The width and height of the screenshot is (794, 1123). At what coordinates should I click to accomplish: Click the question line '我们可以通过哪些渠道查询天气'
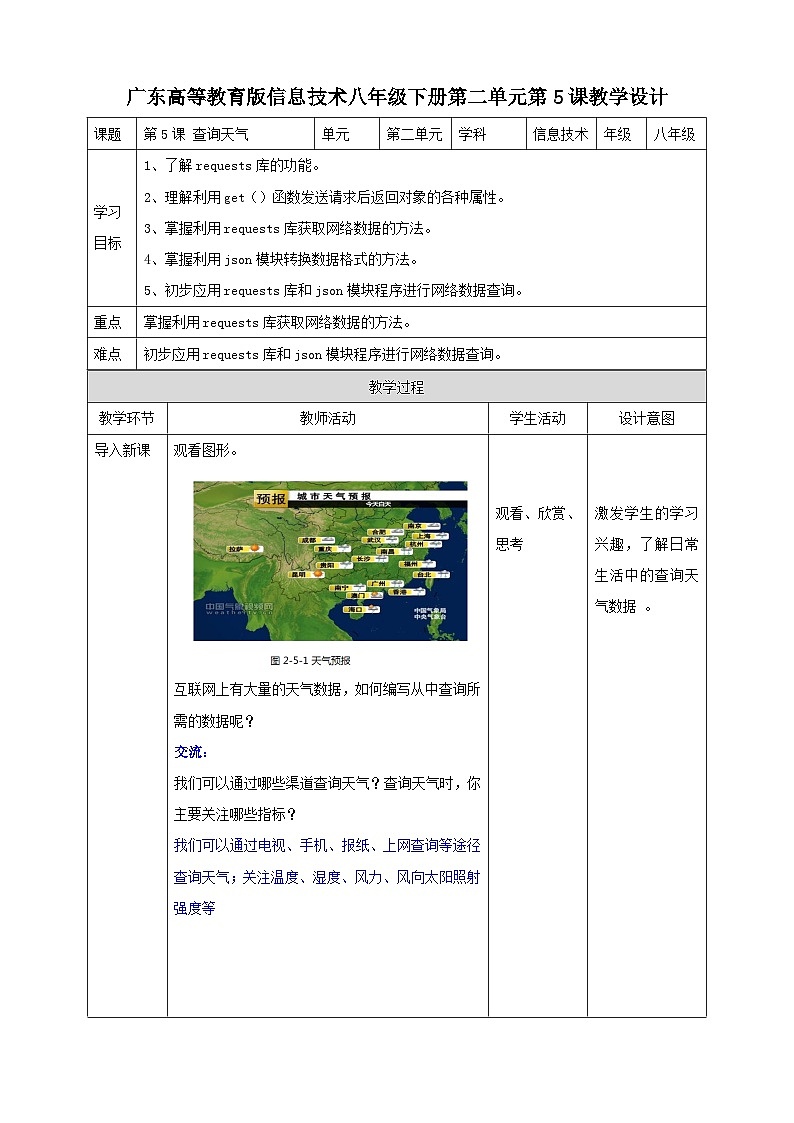(x=326, y=784)
